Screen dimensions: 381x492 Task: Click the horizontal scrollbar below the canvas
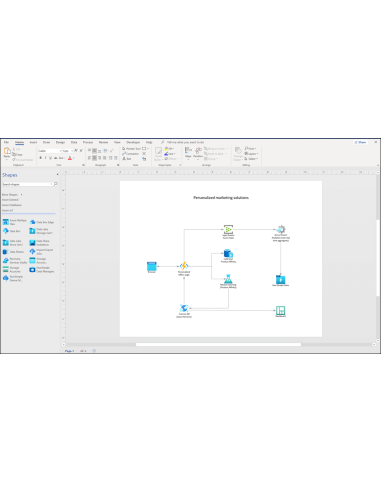pos(218,345)
